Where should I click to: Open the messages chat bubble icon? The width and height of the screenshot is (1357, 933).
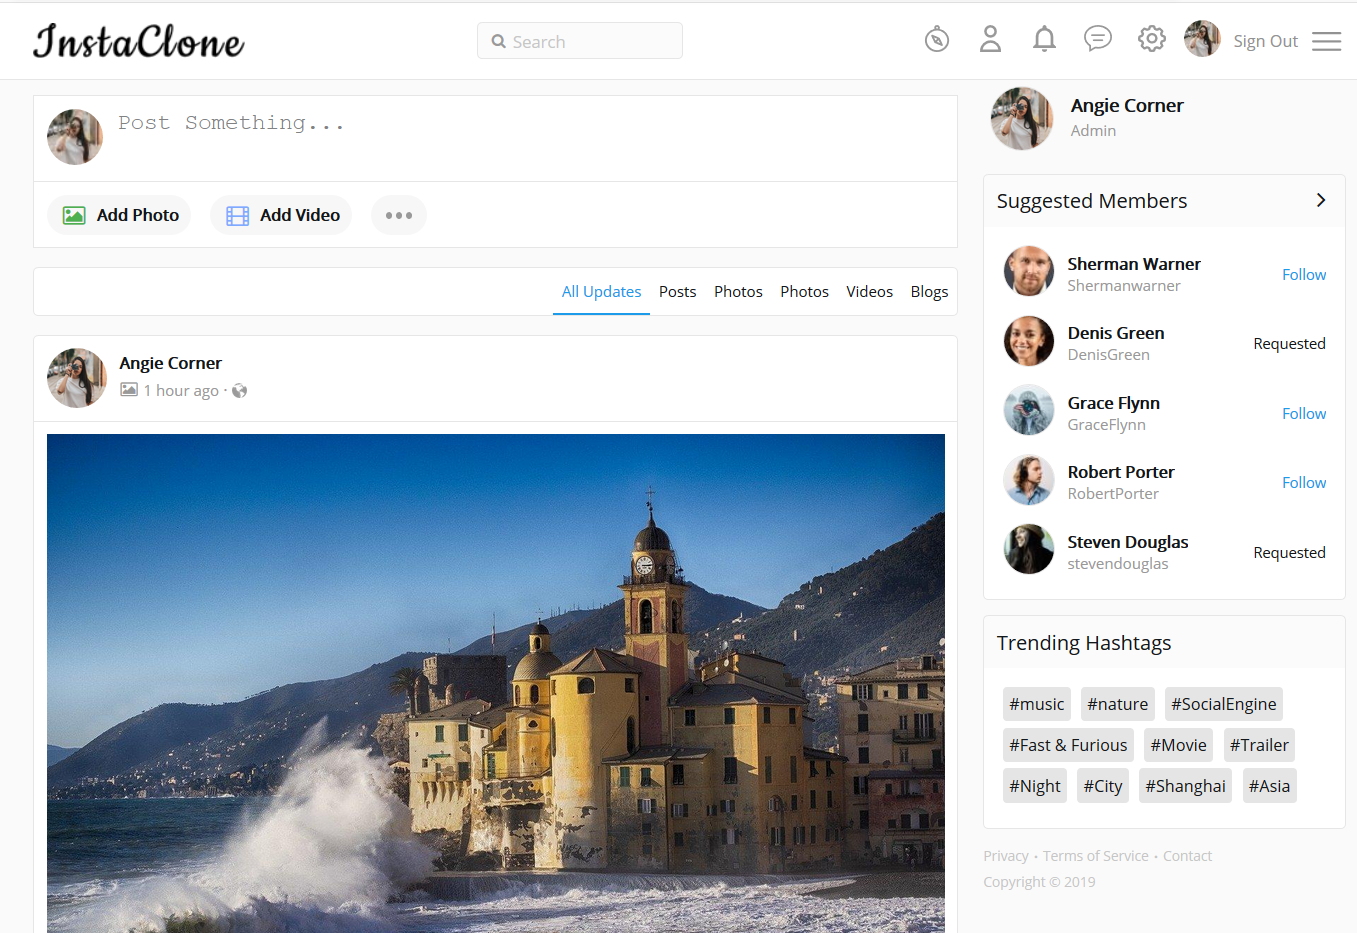[1097, 39]
